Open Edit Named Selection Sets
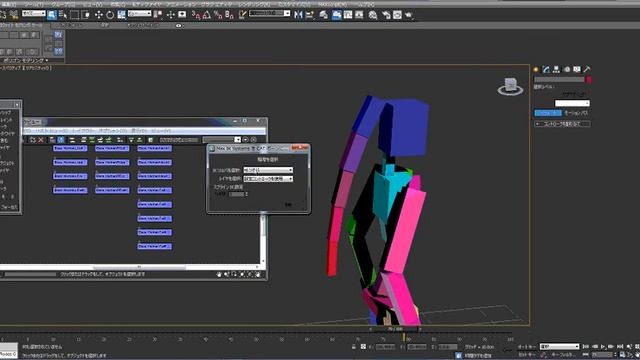 242,15
